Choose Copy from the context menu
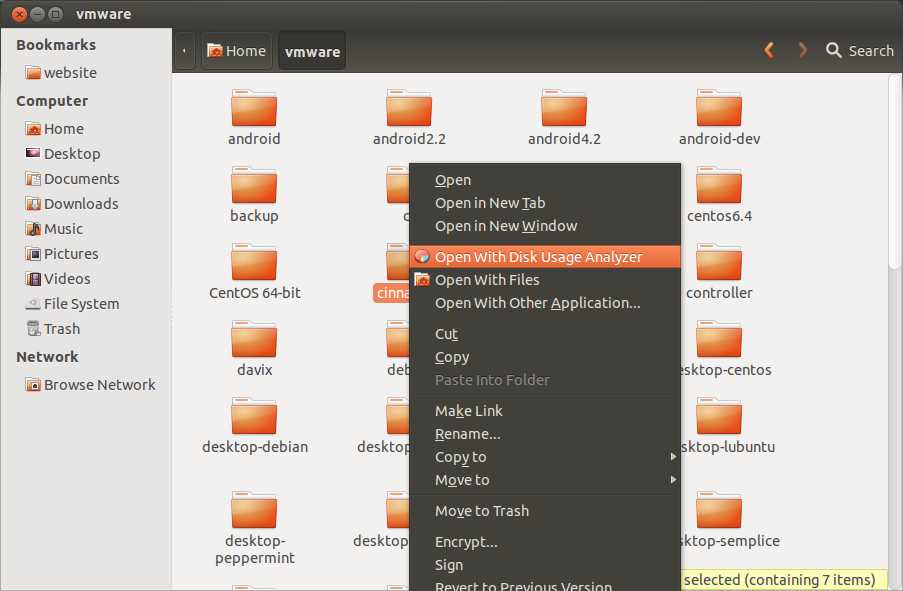Image resolution: width=903 pixels, height=591 pixels. pos(545,357)
